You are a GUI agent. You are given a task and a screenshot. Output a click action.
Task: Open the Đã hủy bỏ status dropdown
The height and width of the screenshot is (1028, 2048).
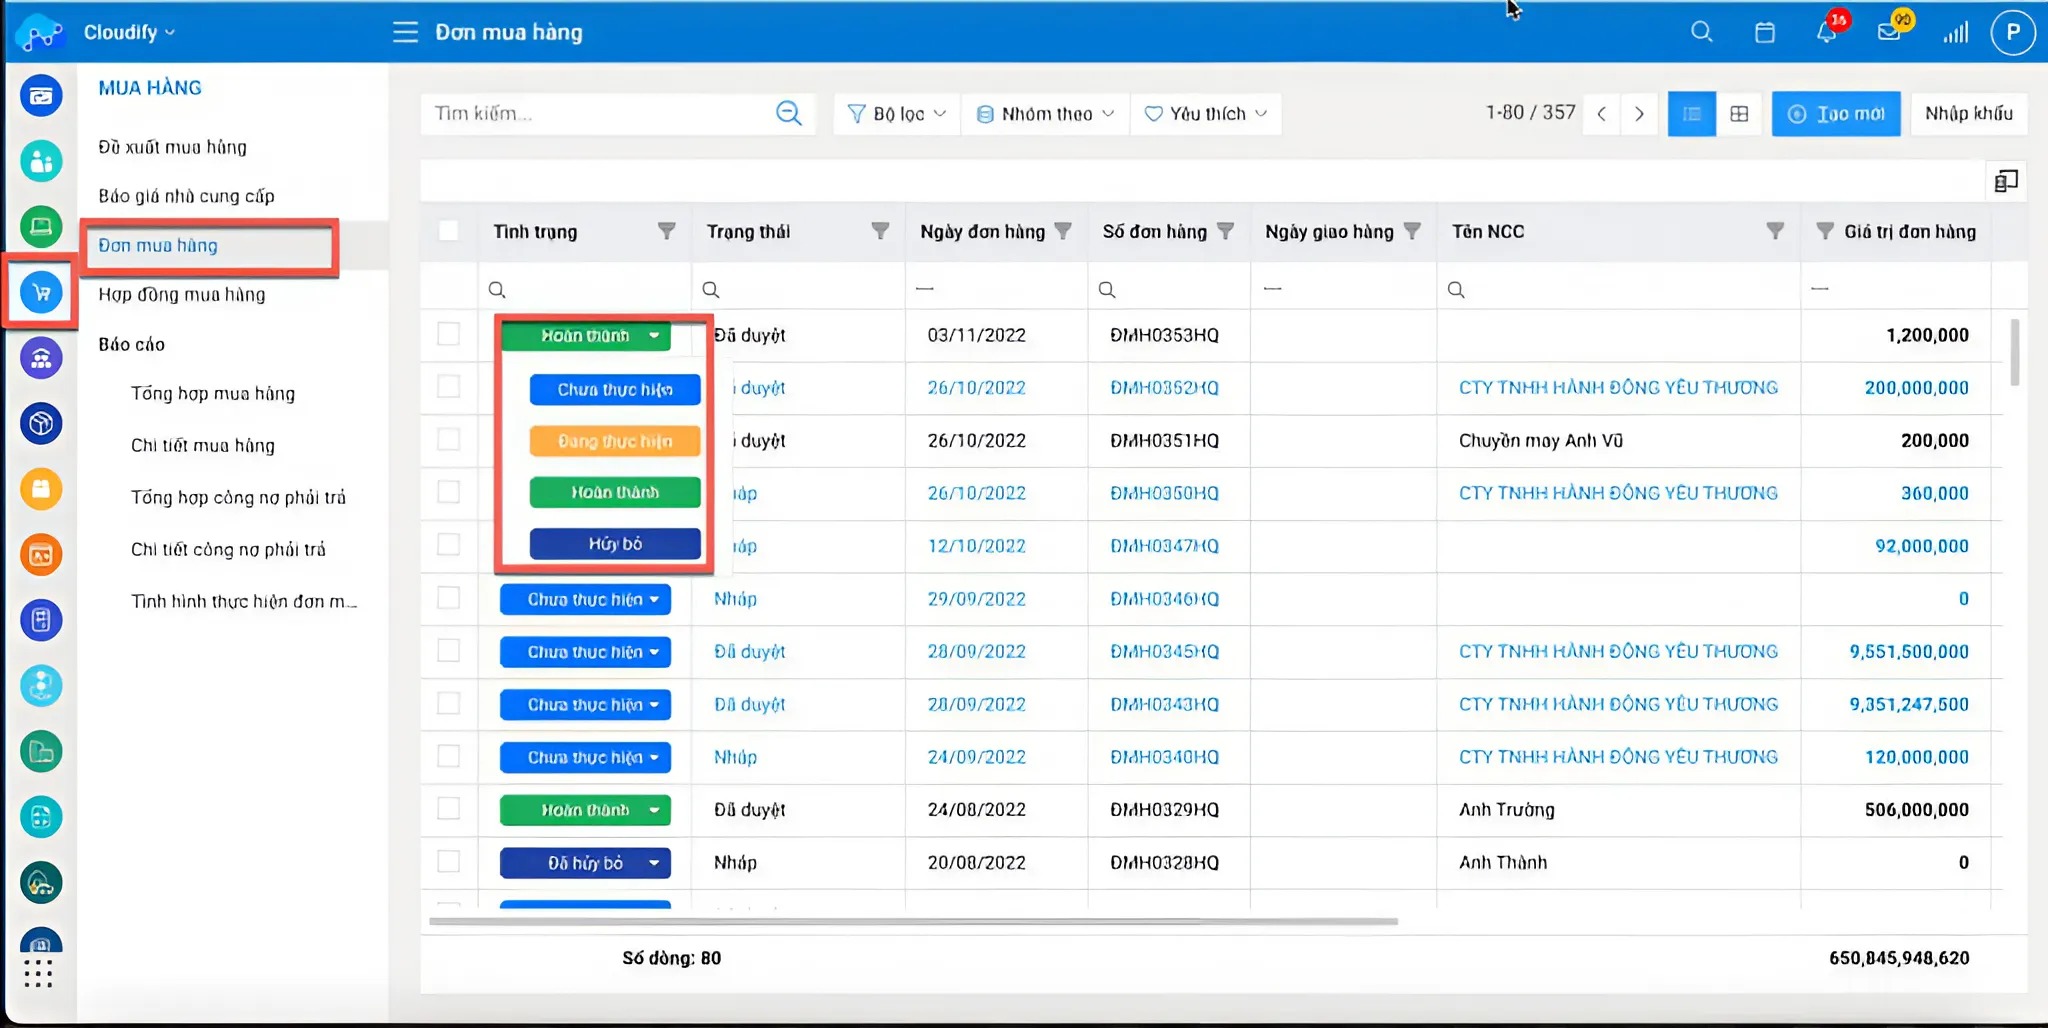[x=585, y=863]
